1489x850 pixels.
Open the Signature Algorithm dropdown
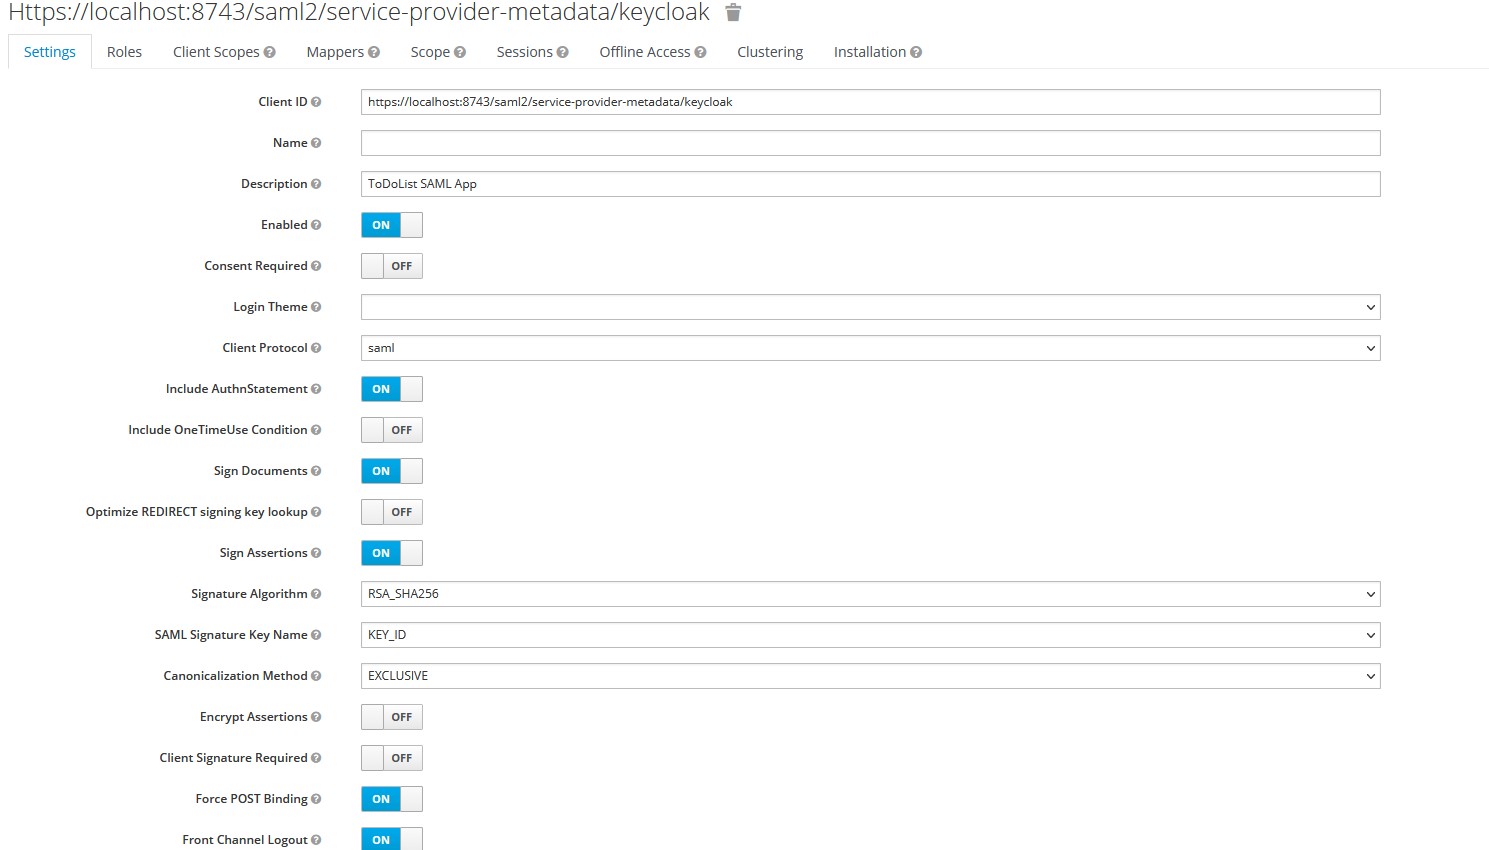(869, 593)
